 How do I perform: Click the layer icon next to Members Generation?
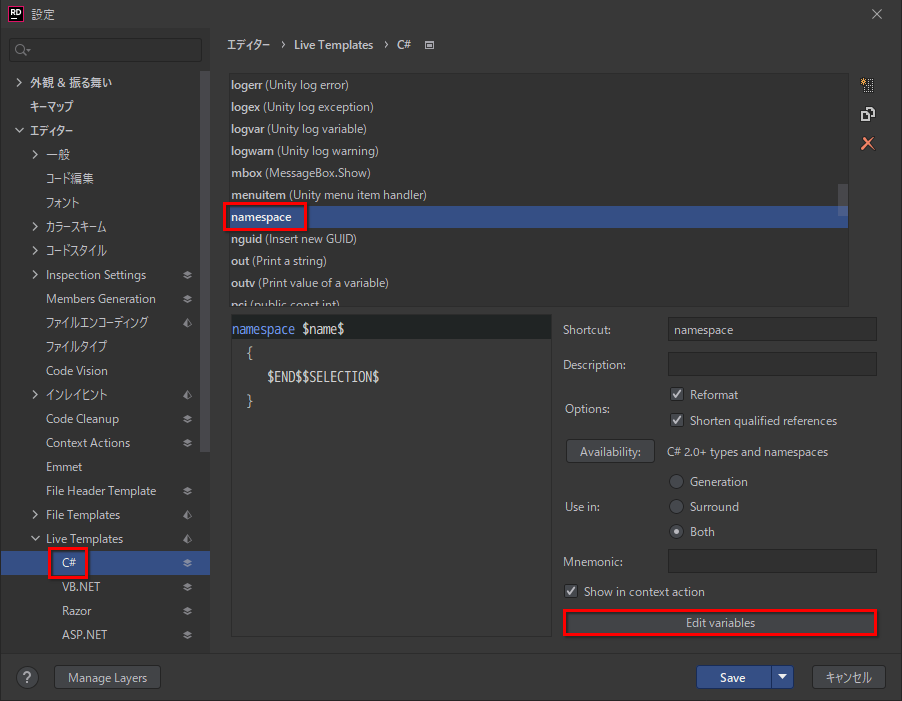pos(187,299)
